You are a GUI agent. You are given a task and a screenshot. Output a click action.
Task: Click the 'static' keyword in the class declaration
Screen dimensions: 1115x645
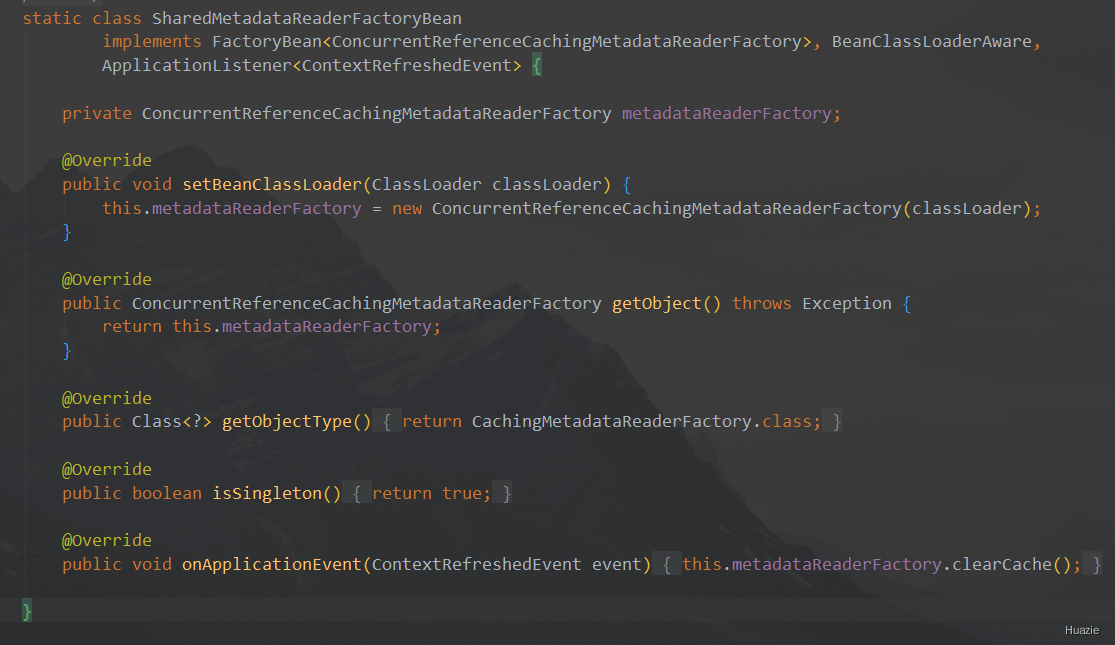pos(52,18)
